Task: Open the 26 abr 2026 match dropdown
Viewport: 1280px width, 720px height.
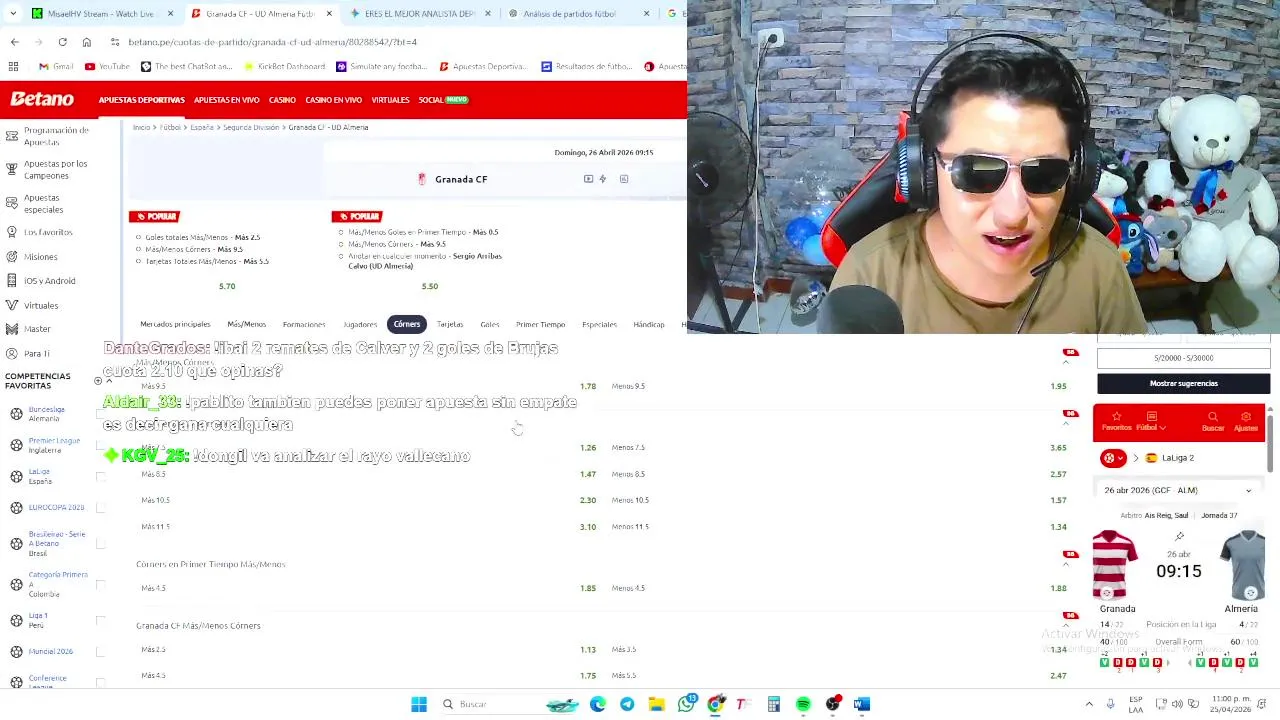Action: coord(1178,491)
